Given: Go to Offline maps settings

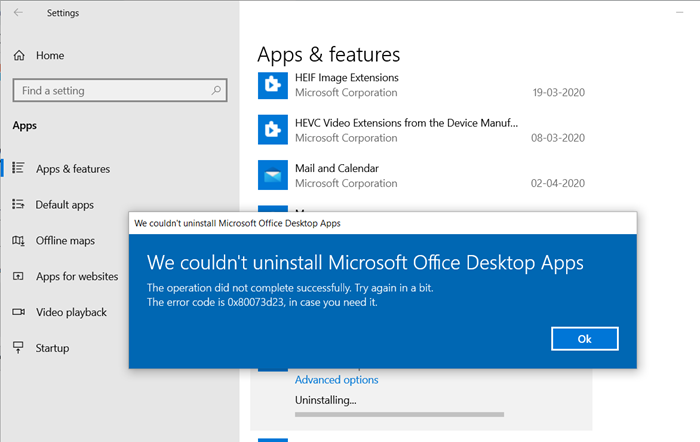Looking at the screenshot, I should pyautogui.click(x=65, y=241).
